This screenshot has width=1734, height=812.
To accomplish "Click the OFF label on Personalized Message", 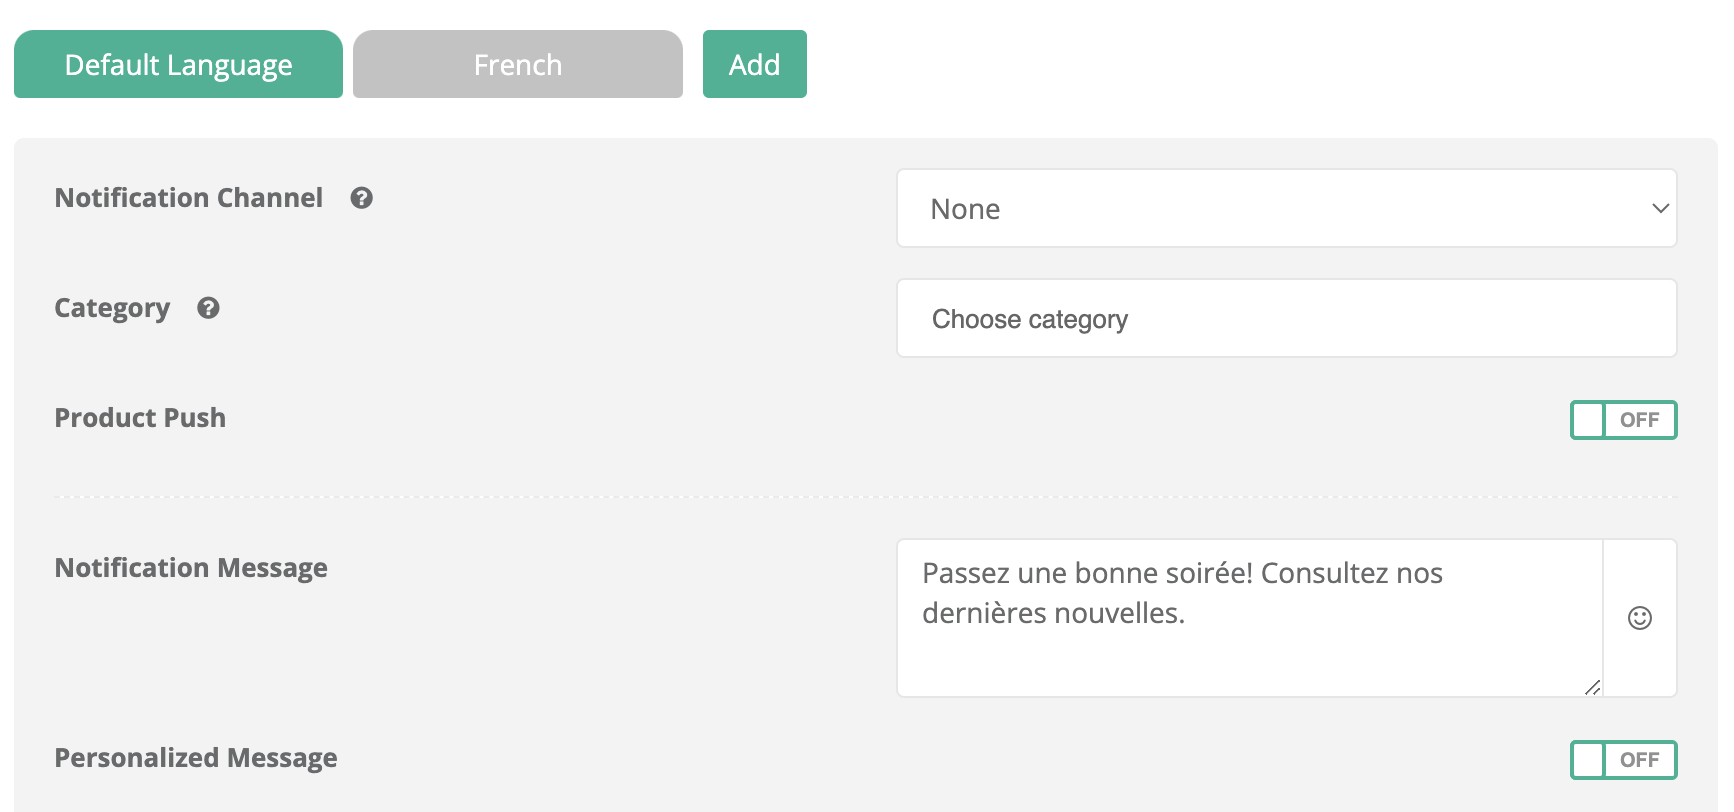I will pos(1639,760).
